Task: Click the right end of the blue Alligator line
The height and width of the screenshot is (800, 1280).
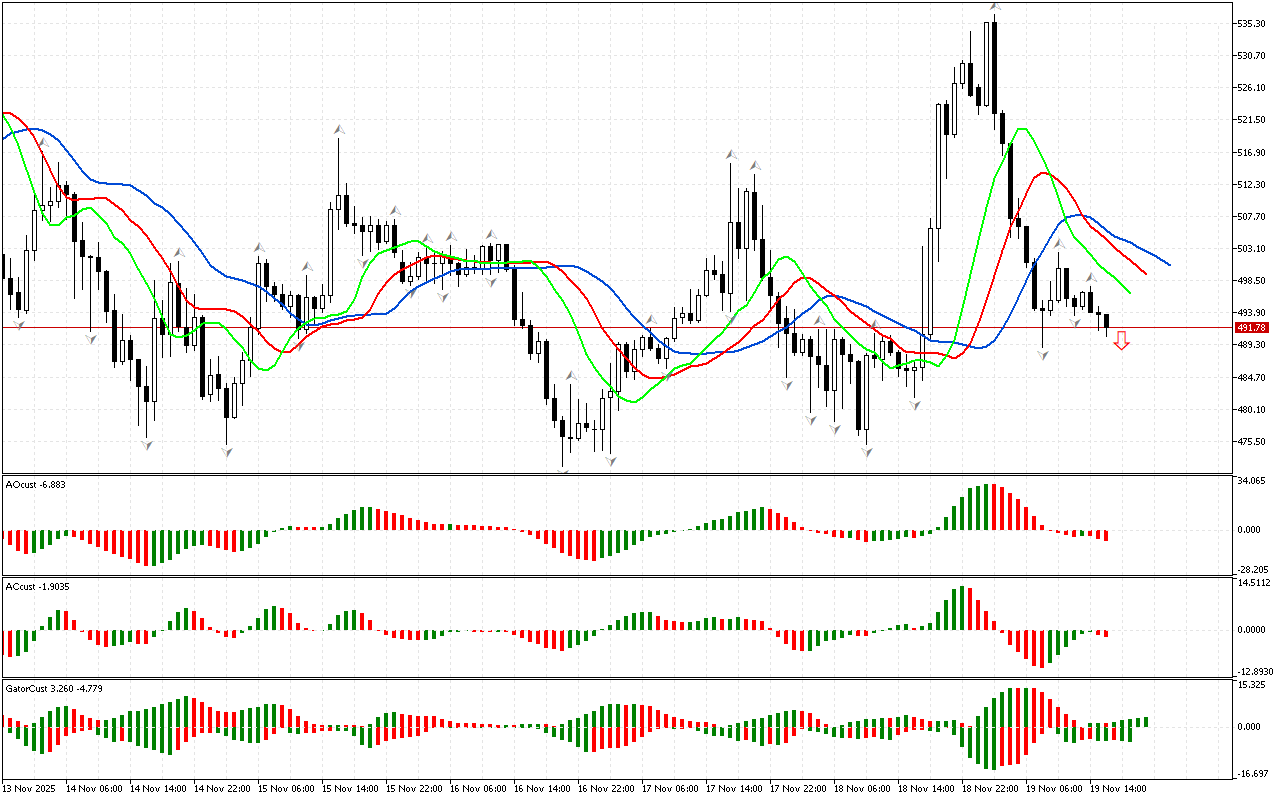Action: 1168,264
